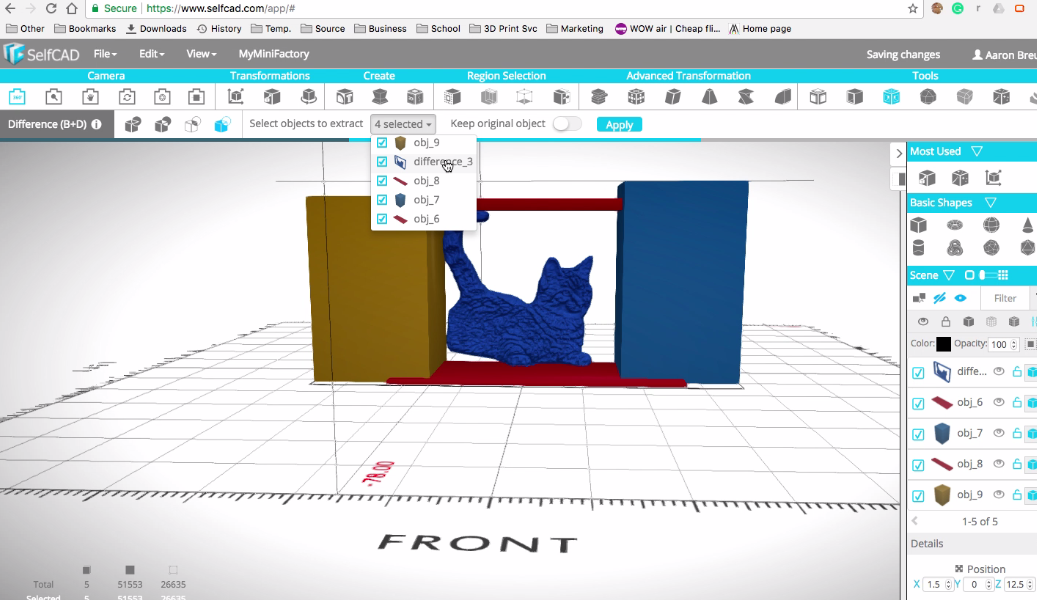The width and height of the screenshot is (1037, 600).
Task: Select the cone-shaped taper icon in Advanced Transformation
Action: (x=709, y=97)
